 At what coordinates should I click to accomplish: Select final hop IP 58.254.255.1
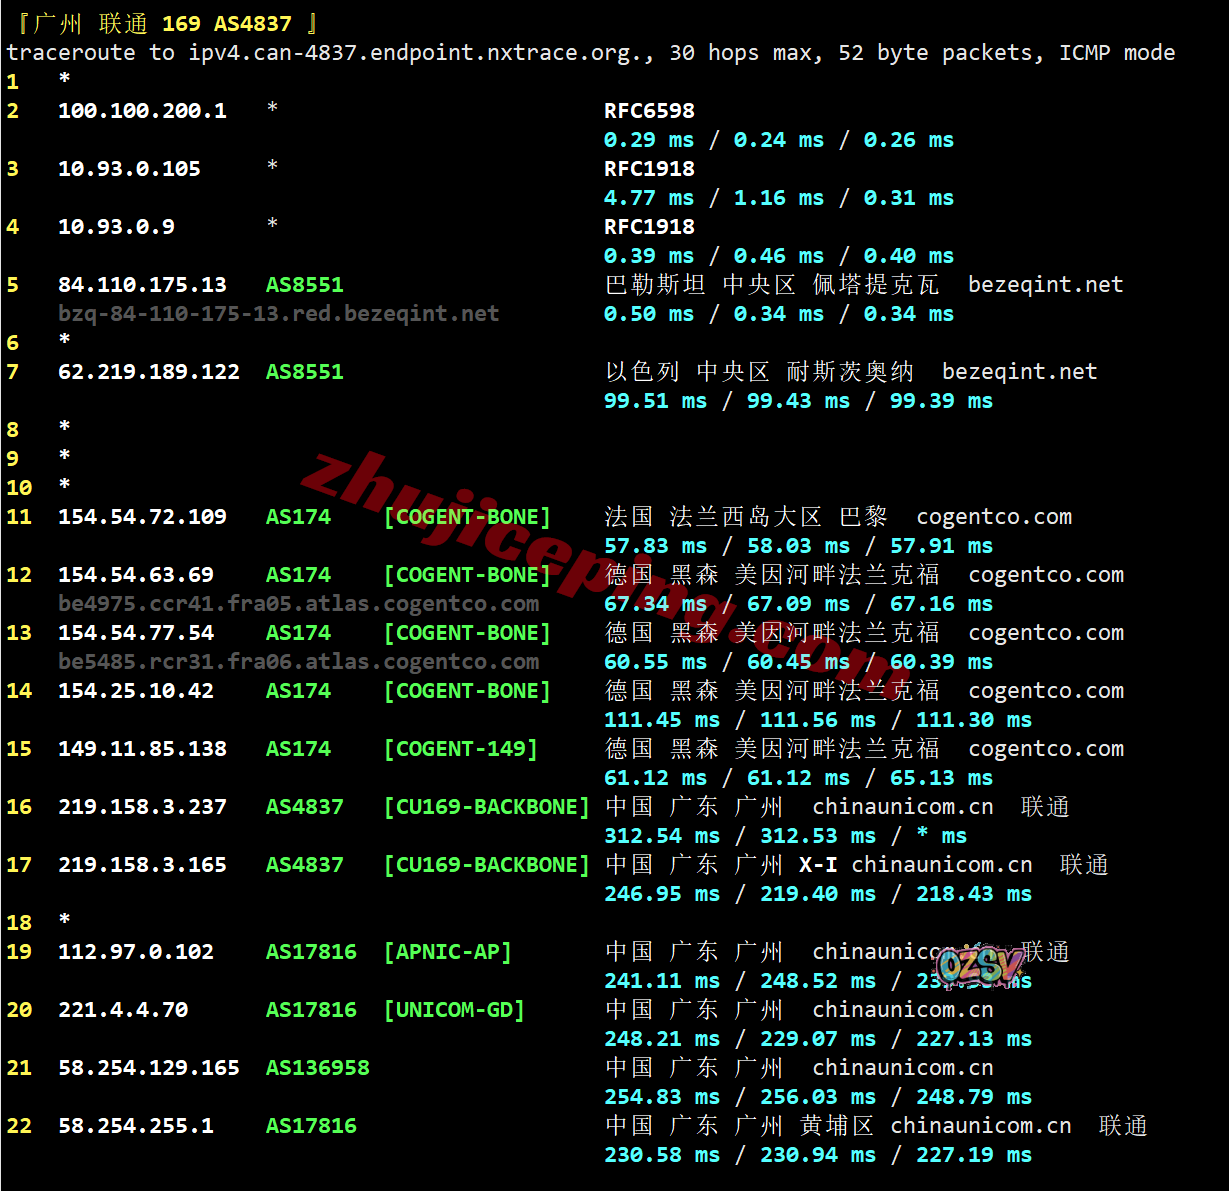tap(135, 1126)
